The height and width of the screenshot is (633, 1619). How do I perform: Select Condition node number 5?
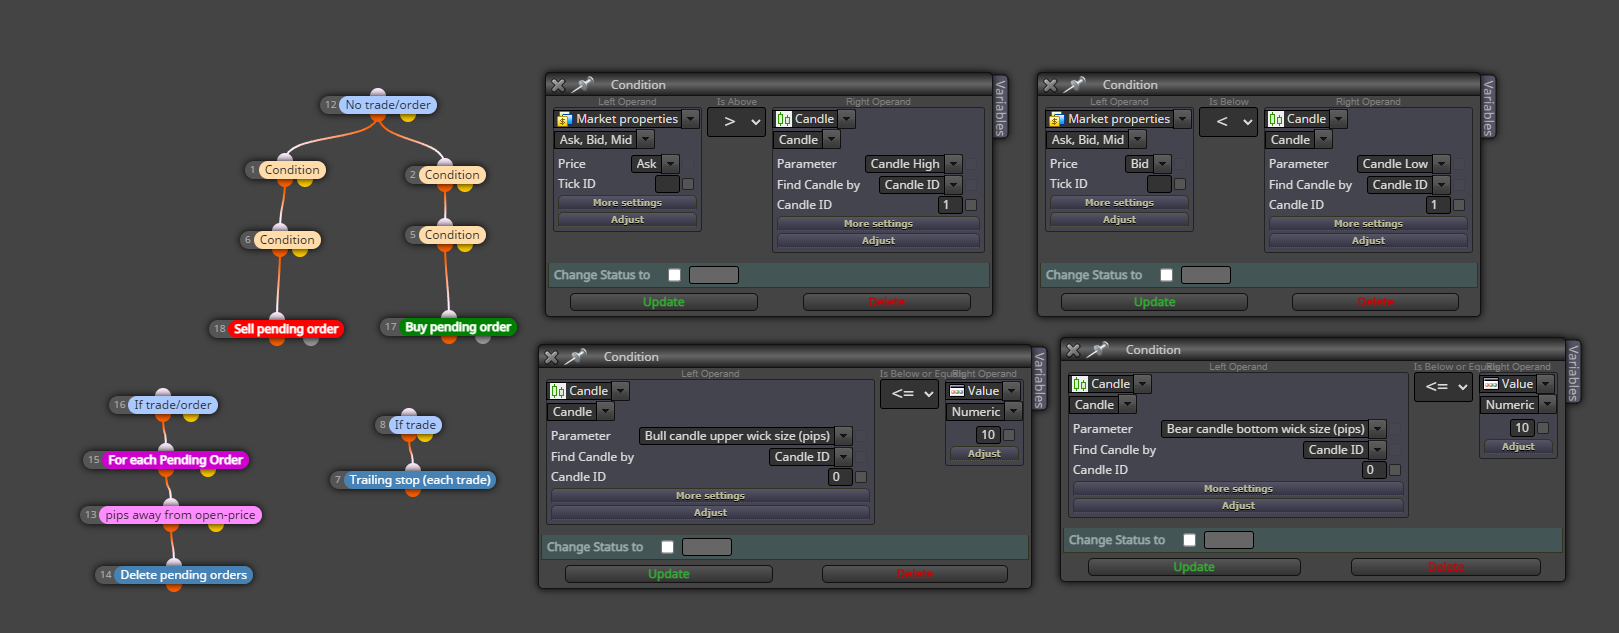(x=452, y=235)
